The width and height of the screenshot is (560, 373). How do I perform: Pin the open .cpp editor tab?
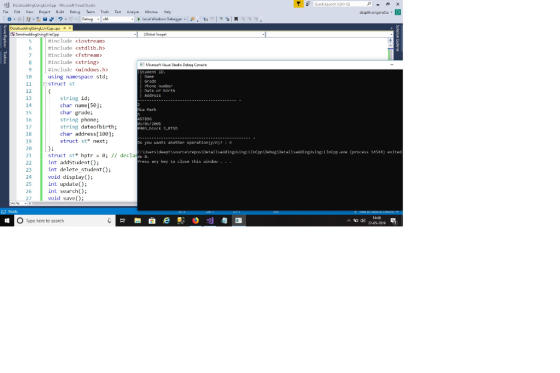(65, 28)
